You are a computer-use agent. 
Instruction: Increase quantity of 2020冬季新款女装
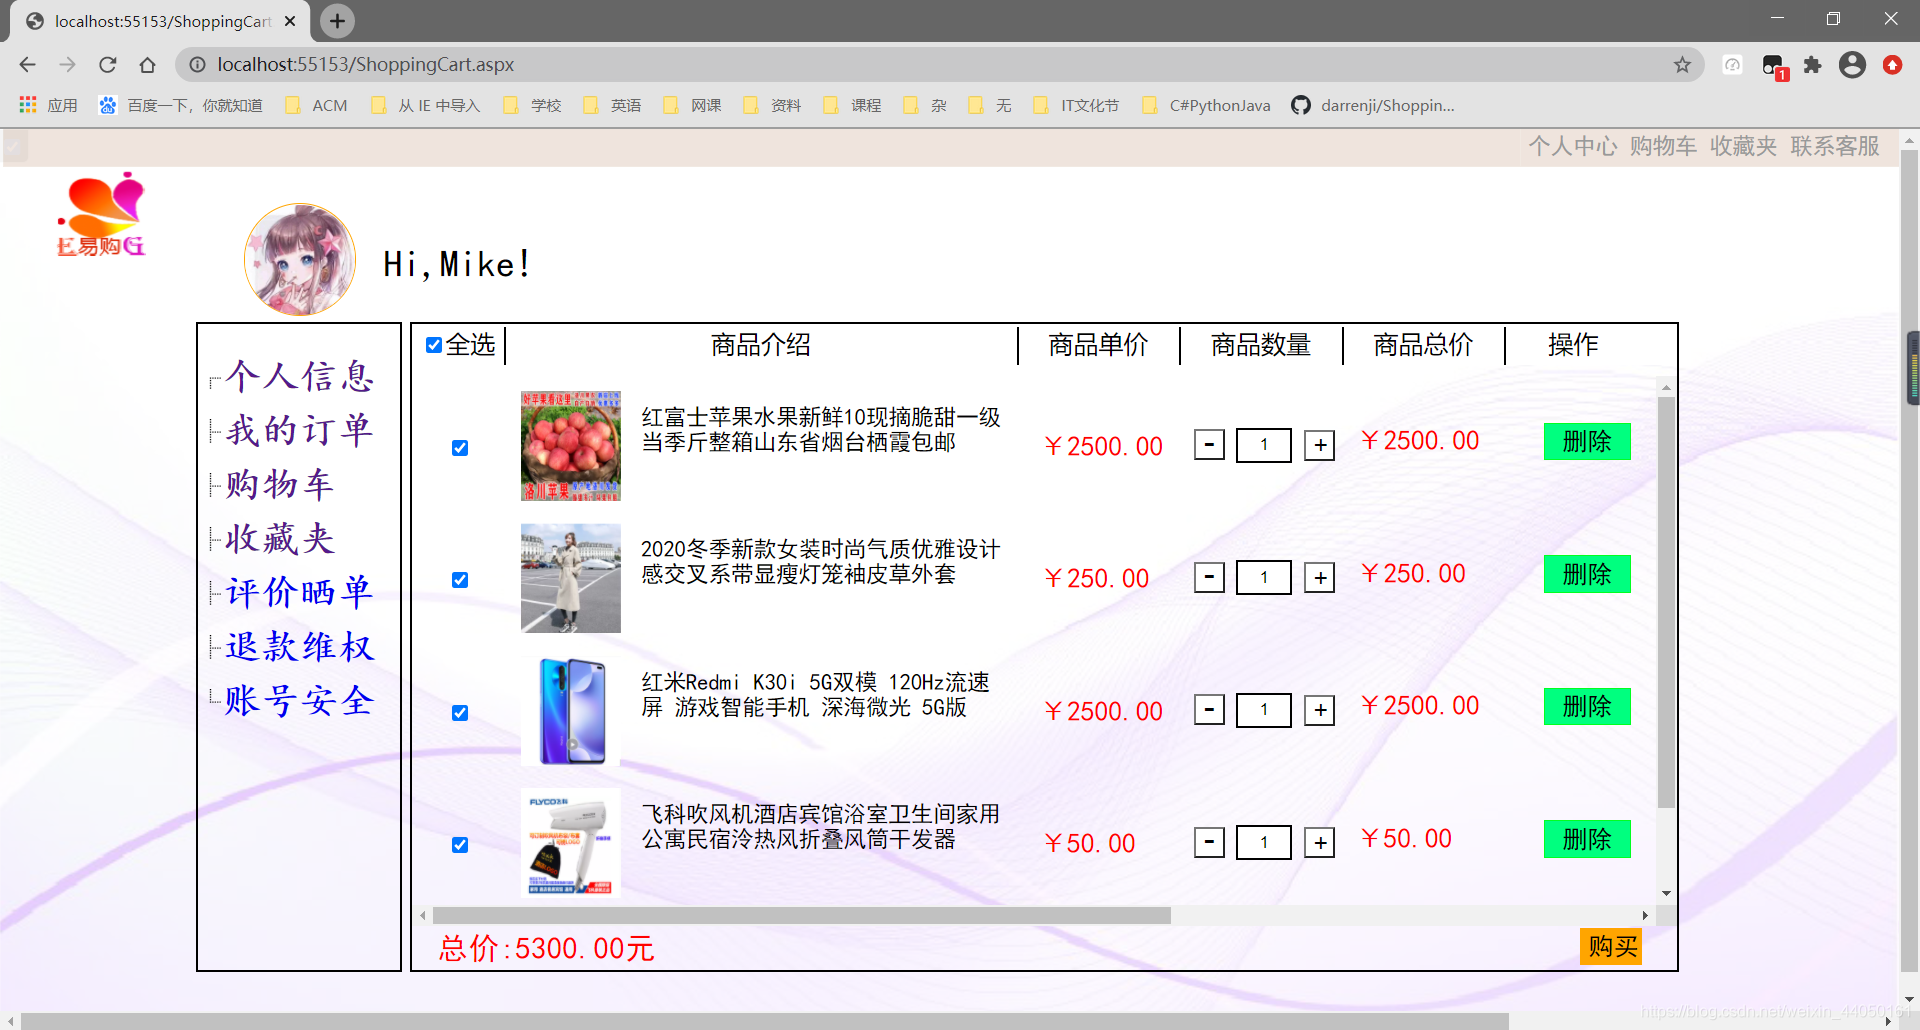[x=1320, y=577]
